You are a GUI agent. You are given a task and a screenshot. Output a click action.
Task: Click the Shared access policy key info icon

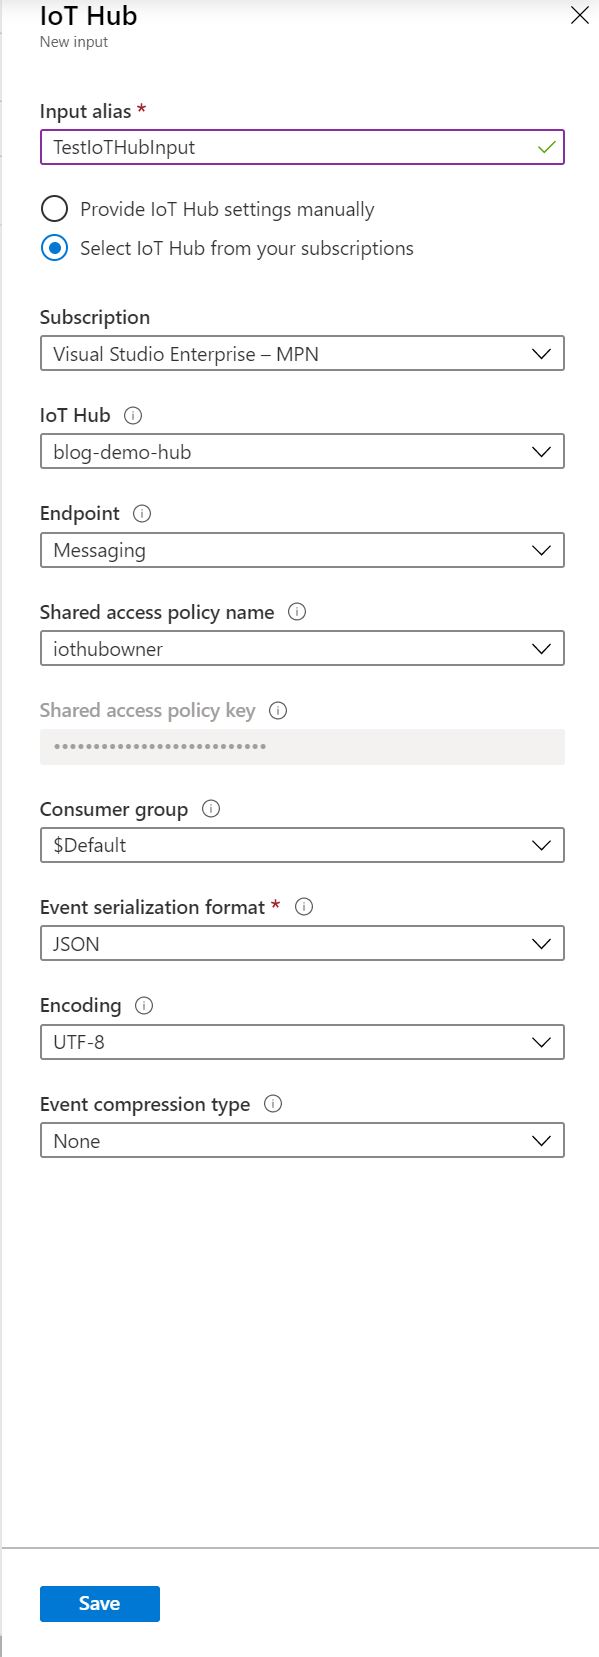(278, 710)
